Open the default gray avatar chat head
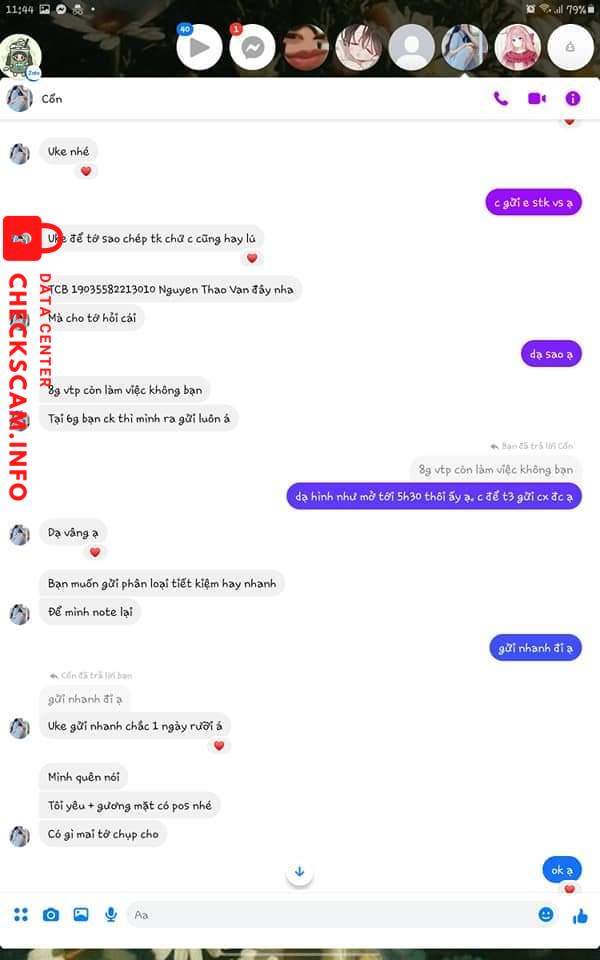Viewport: 600px width, 960px height. tap(411, 48)
